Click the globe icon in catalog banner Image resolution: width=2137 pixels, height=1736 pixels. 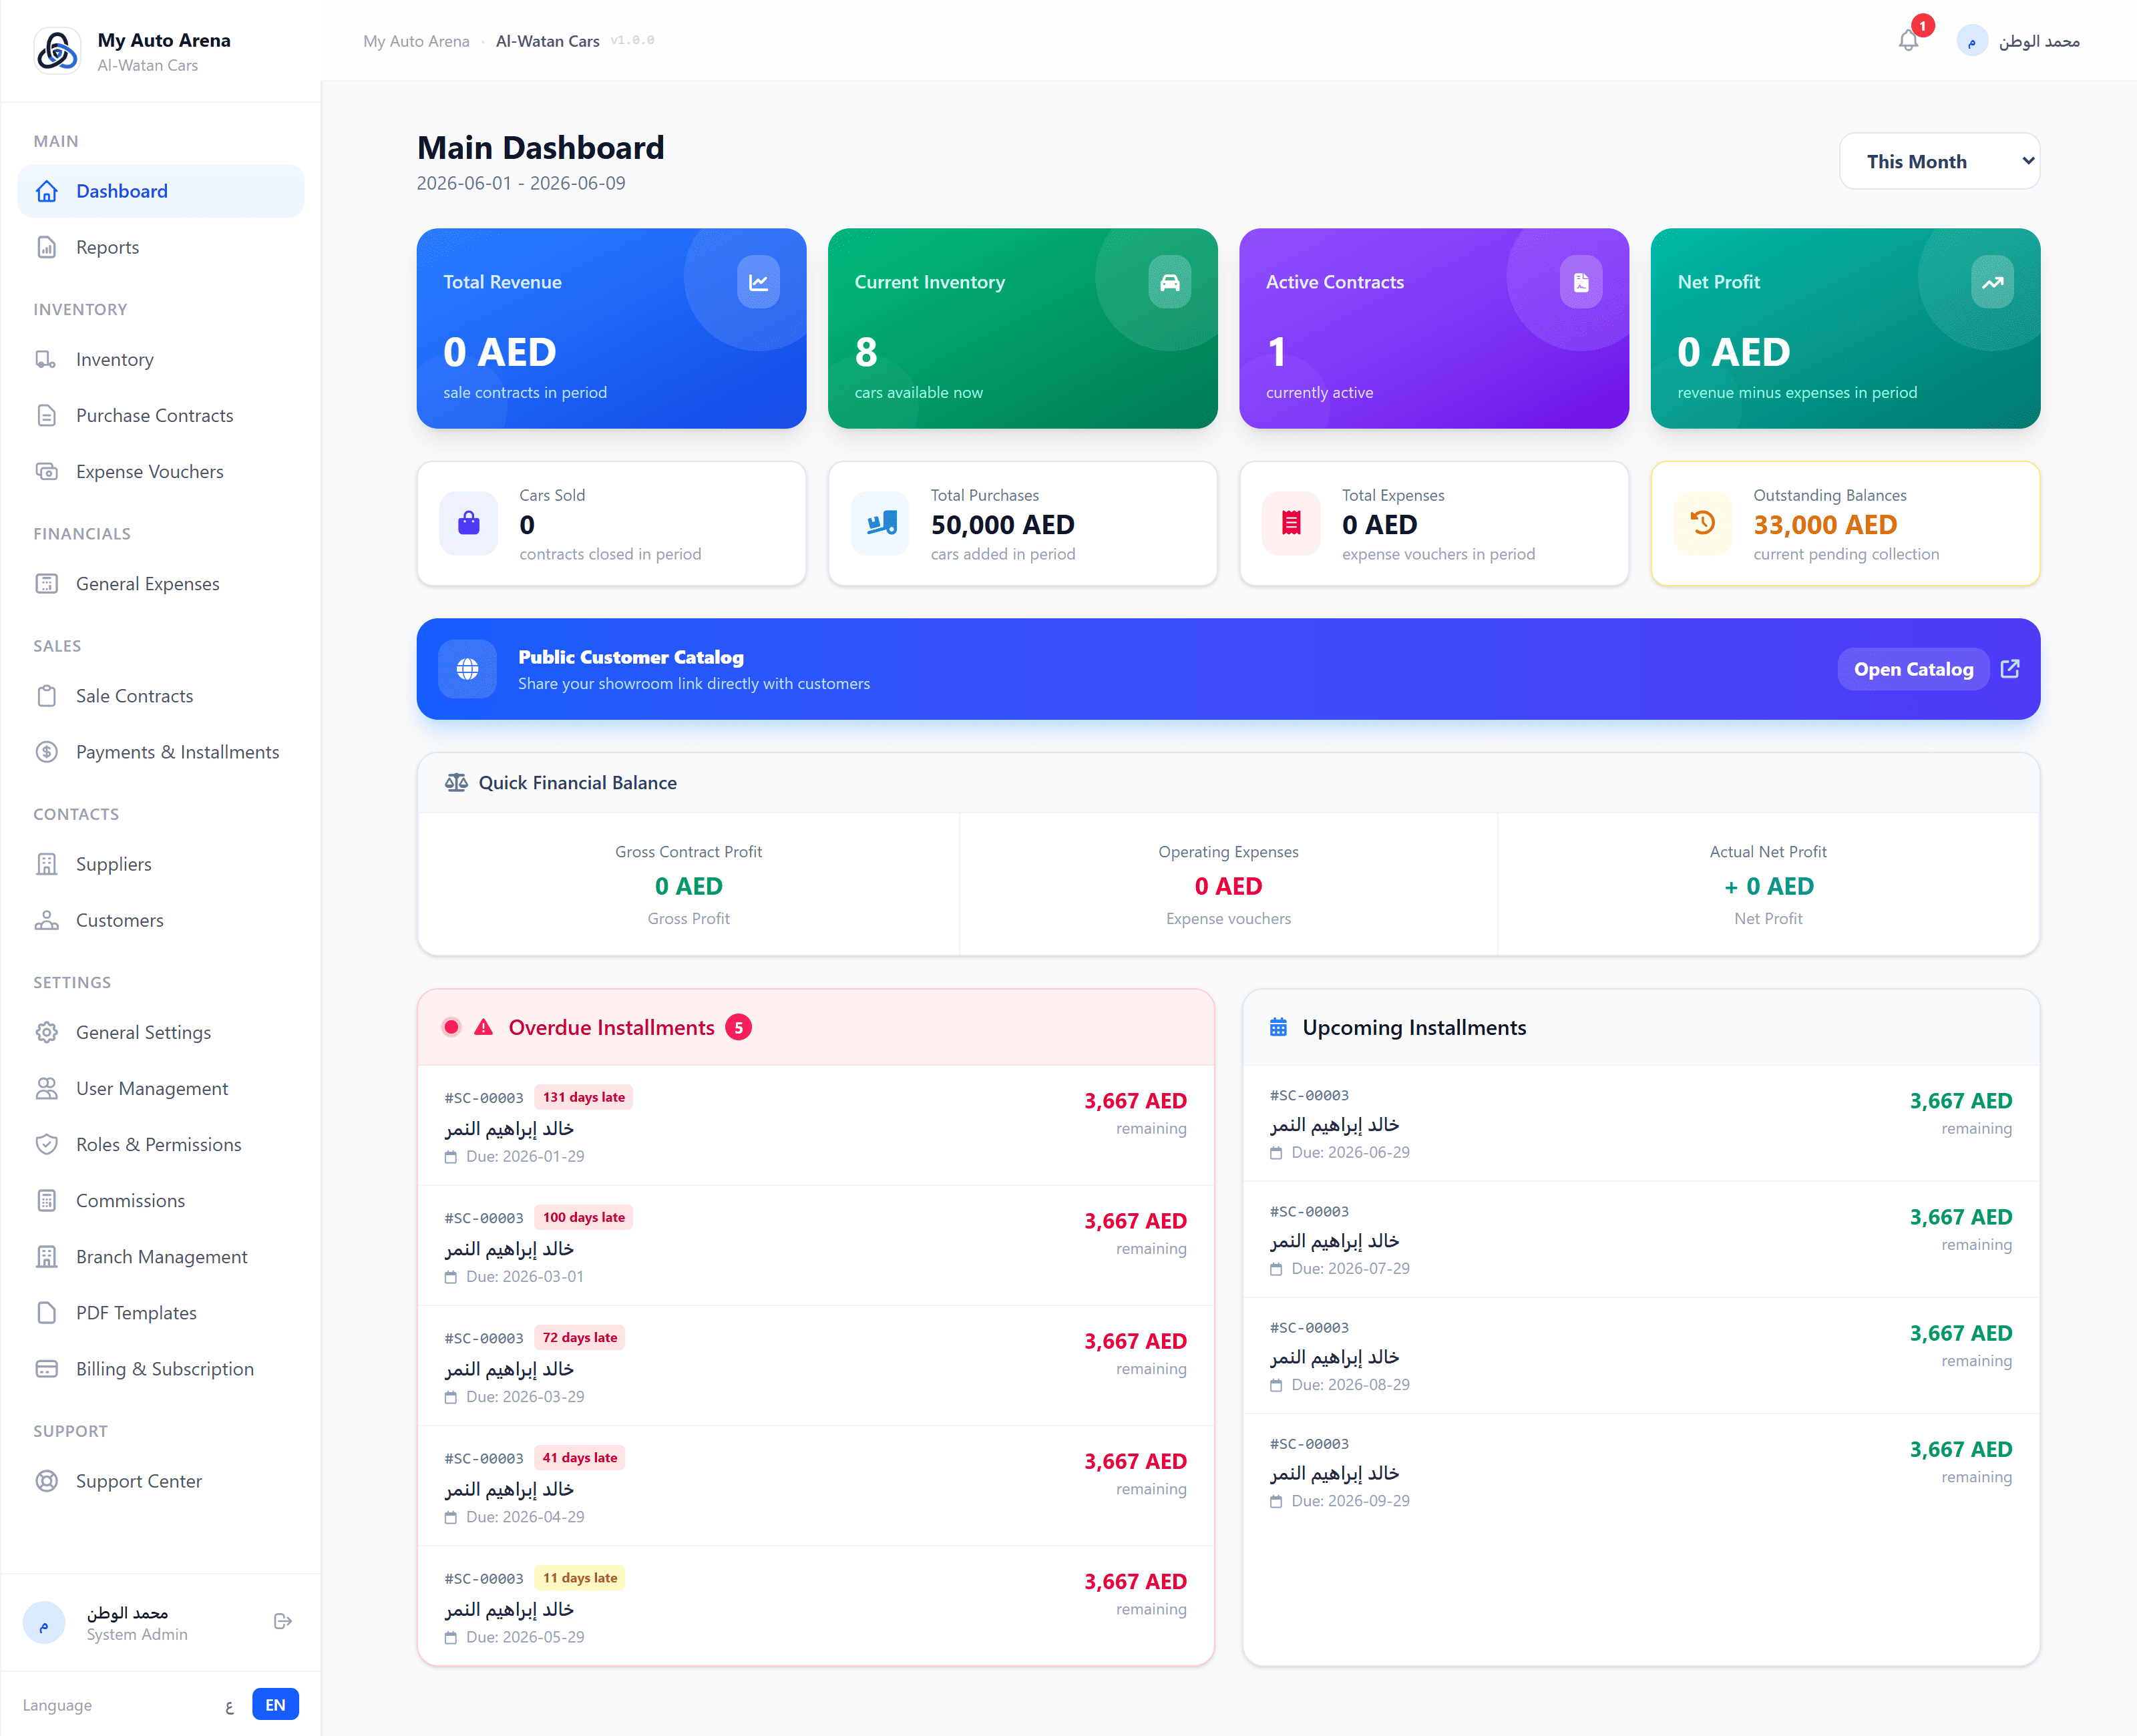(468, 669)
